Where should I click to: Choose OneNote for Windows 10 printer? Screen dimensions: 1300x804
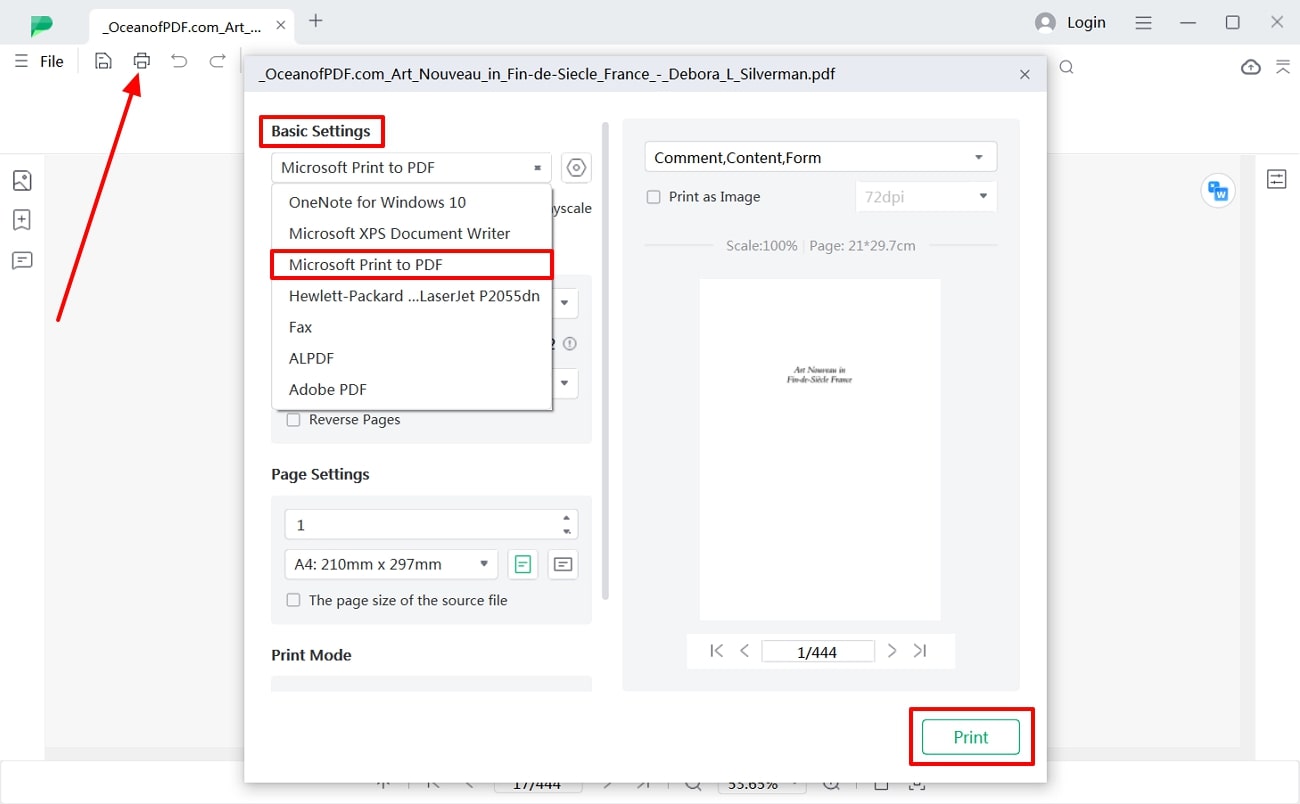point(411,202)
